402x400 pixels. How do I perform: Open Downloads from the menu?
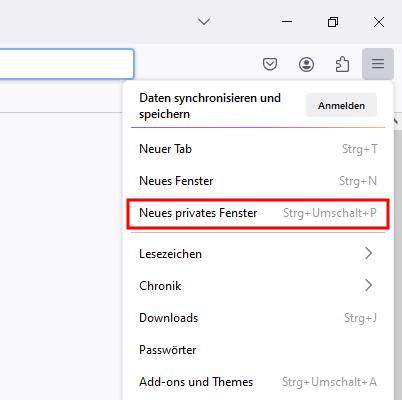click(x=258, y=318)
